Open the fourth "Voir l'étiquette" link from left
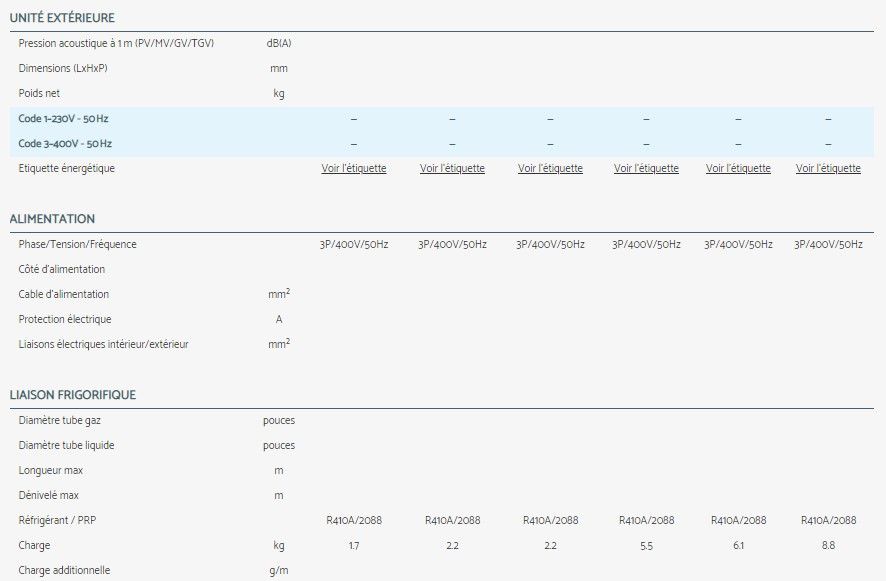Screen dimensions: 886x581 [x=646, y=169]
